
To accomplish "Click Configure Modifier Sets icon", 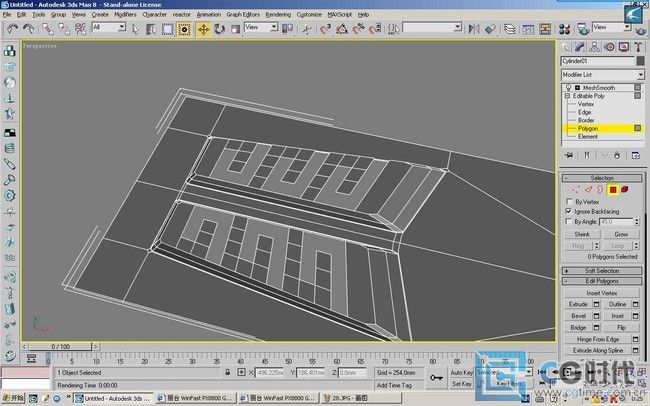I will 635,155.
